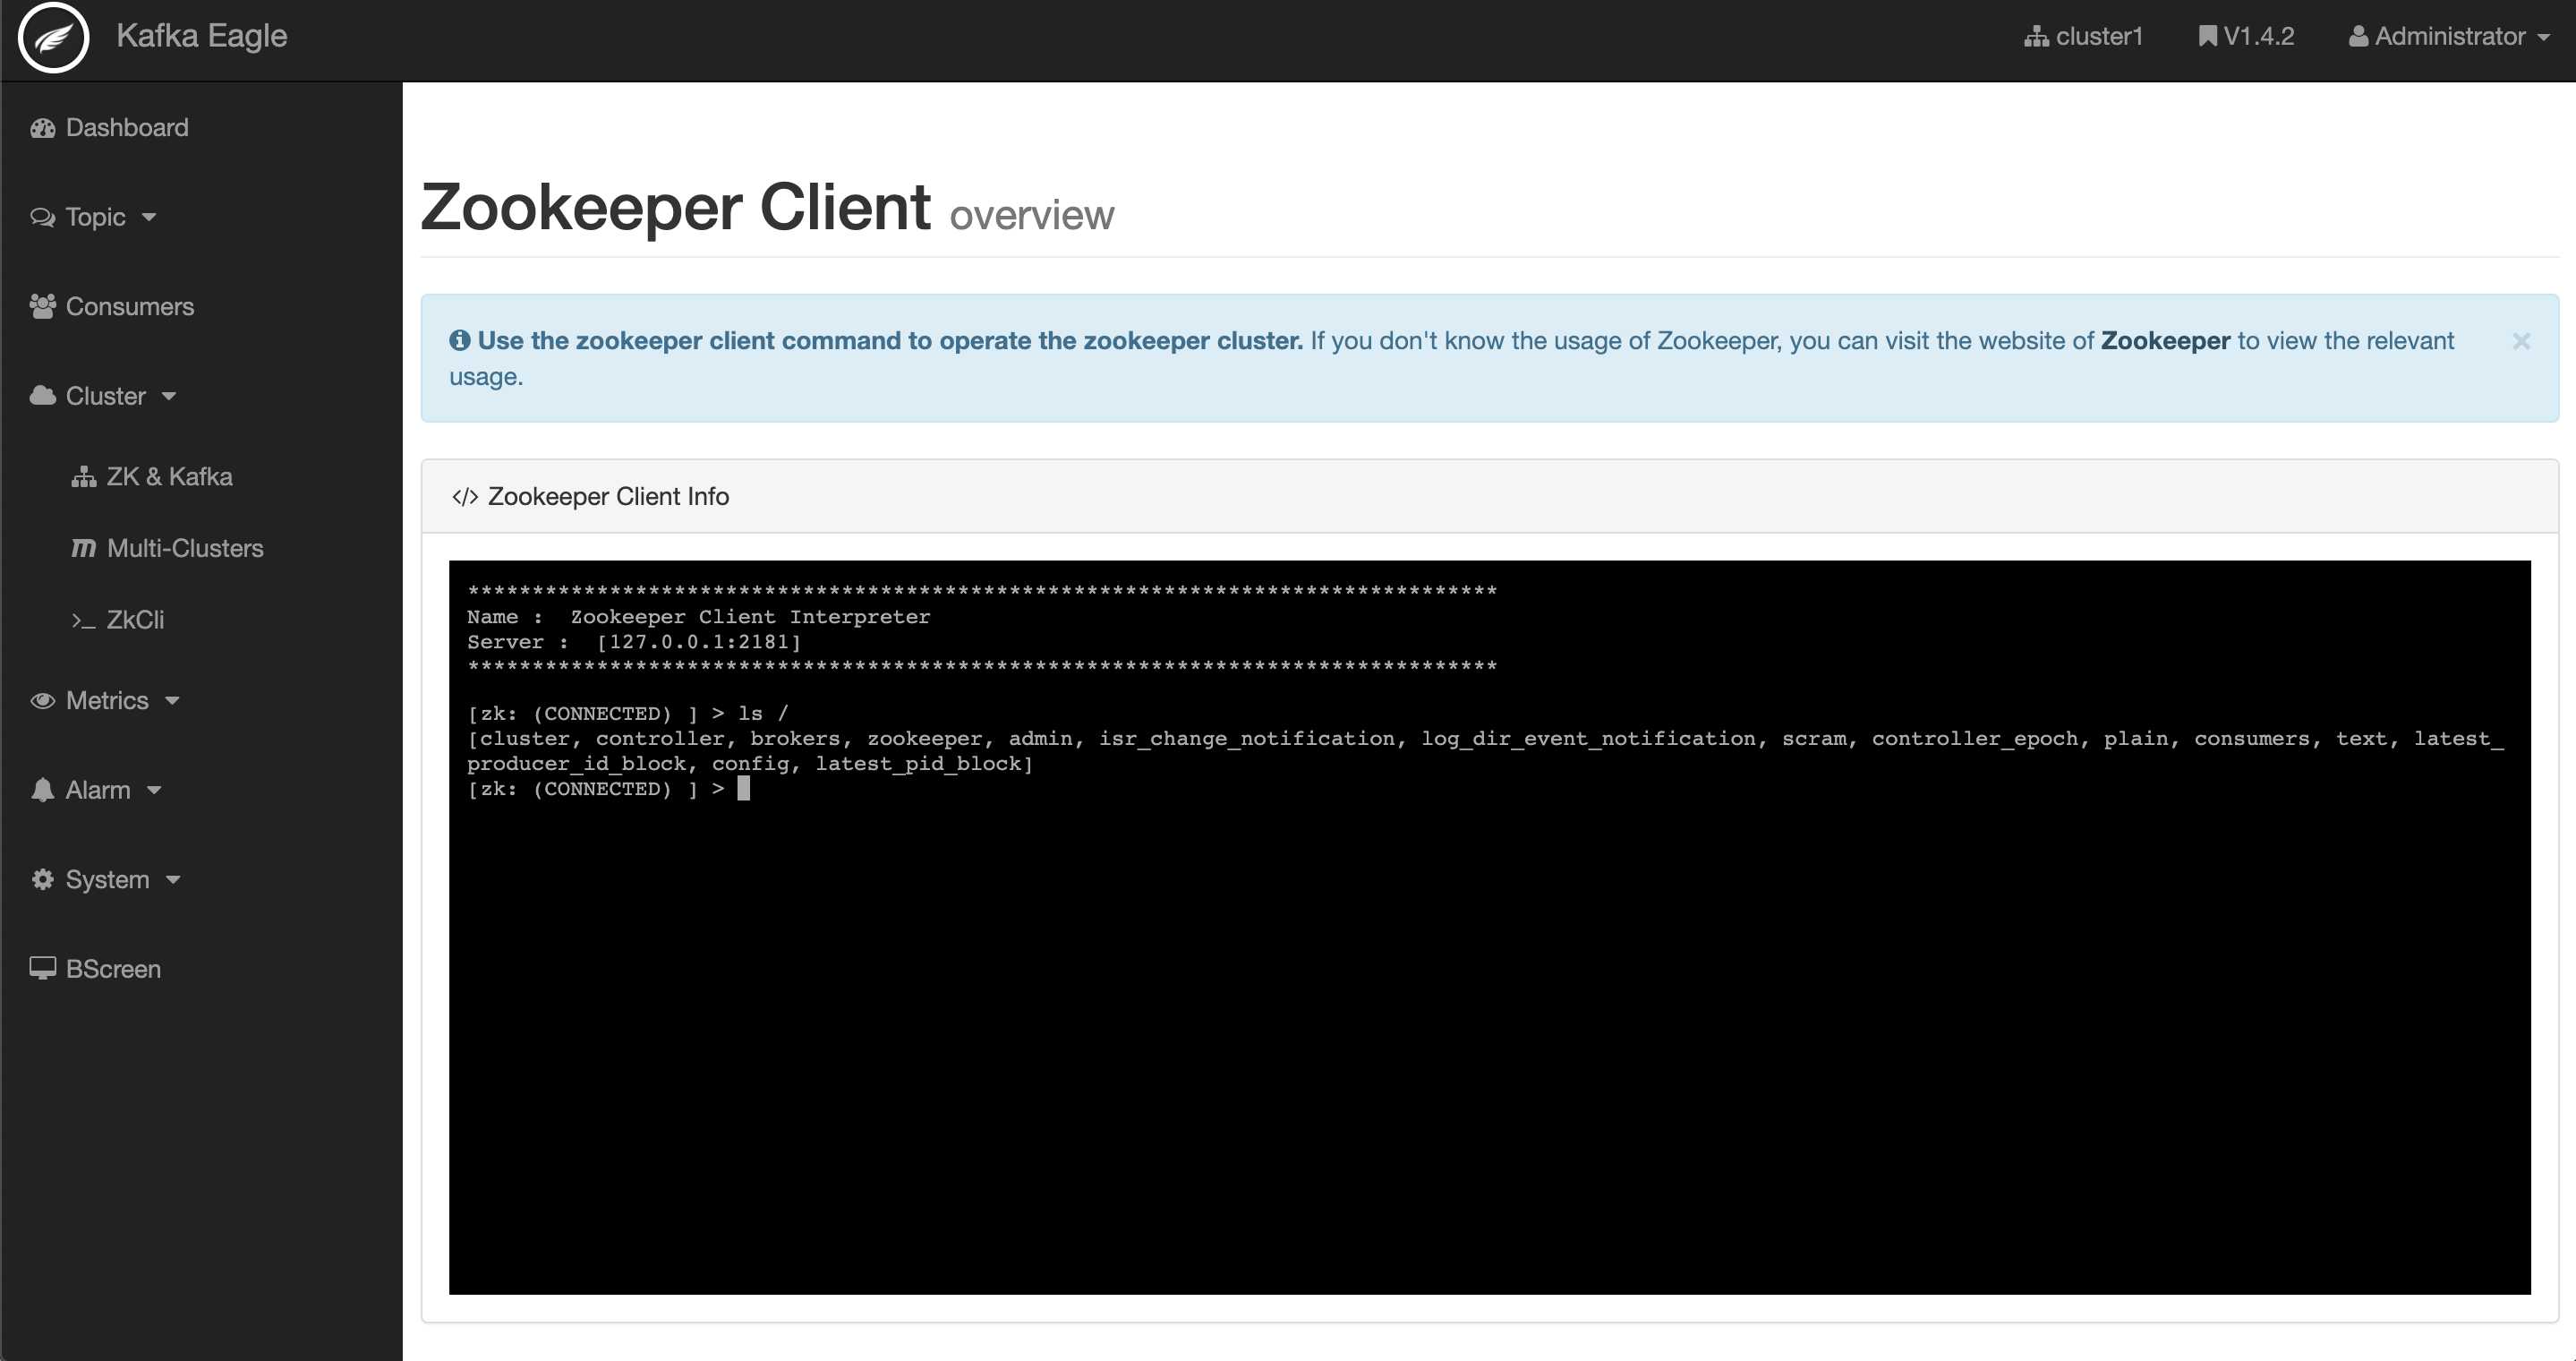Open the bold Zookeeper website link
This screenshot has height=1361, width=2576.
point(2165,341)
